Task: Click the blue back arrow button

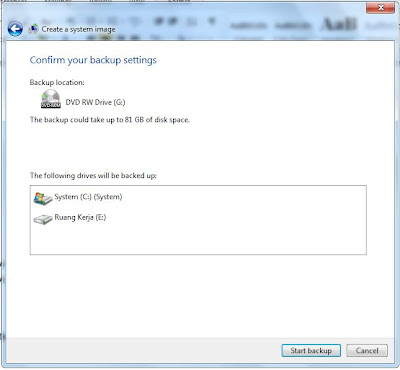Action: pos(15,29)
